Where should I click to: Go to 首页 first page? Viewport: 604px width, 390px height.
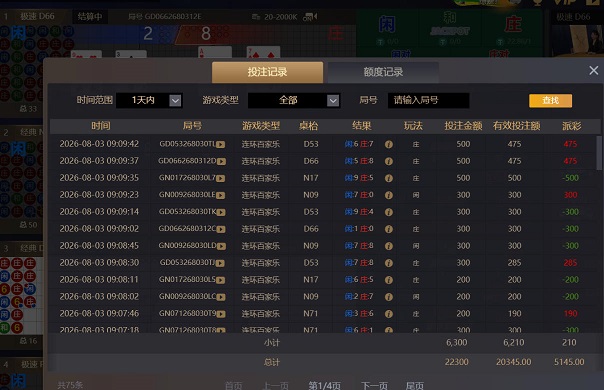(233, 385)
